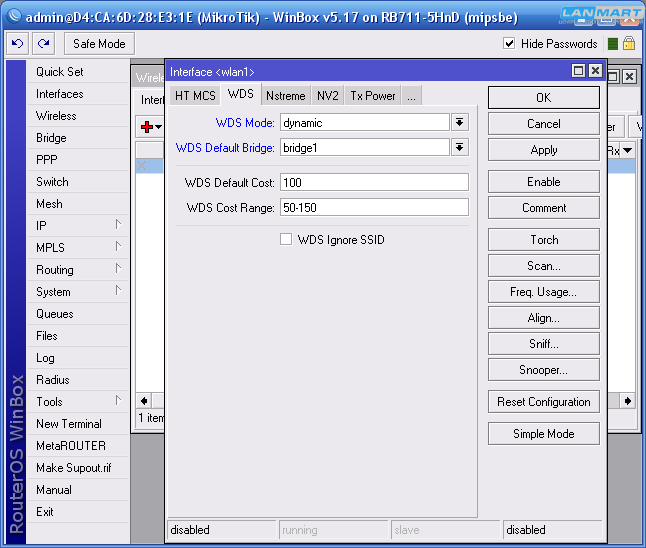Switch to HT MCS tab
Screen dimensions: 646x548
195,96
